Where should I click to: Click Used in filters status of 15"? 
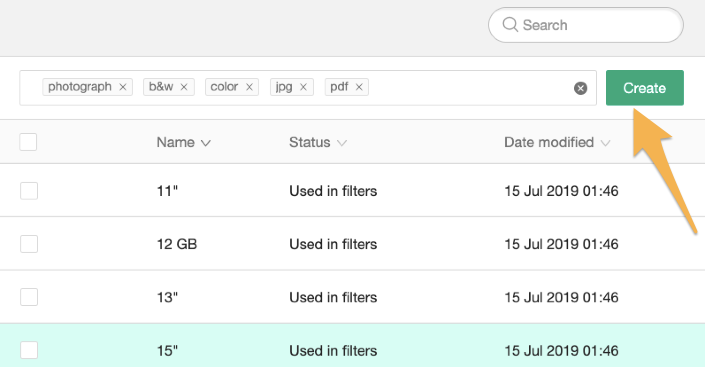(x=333, y=350)
